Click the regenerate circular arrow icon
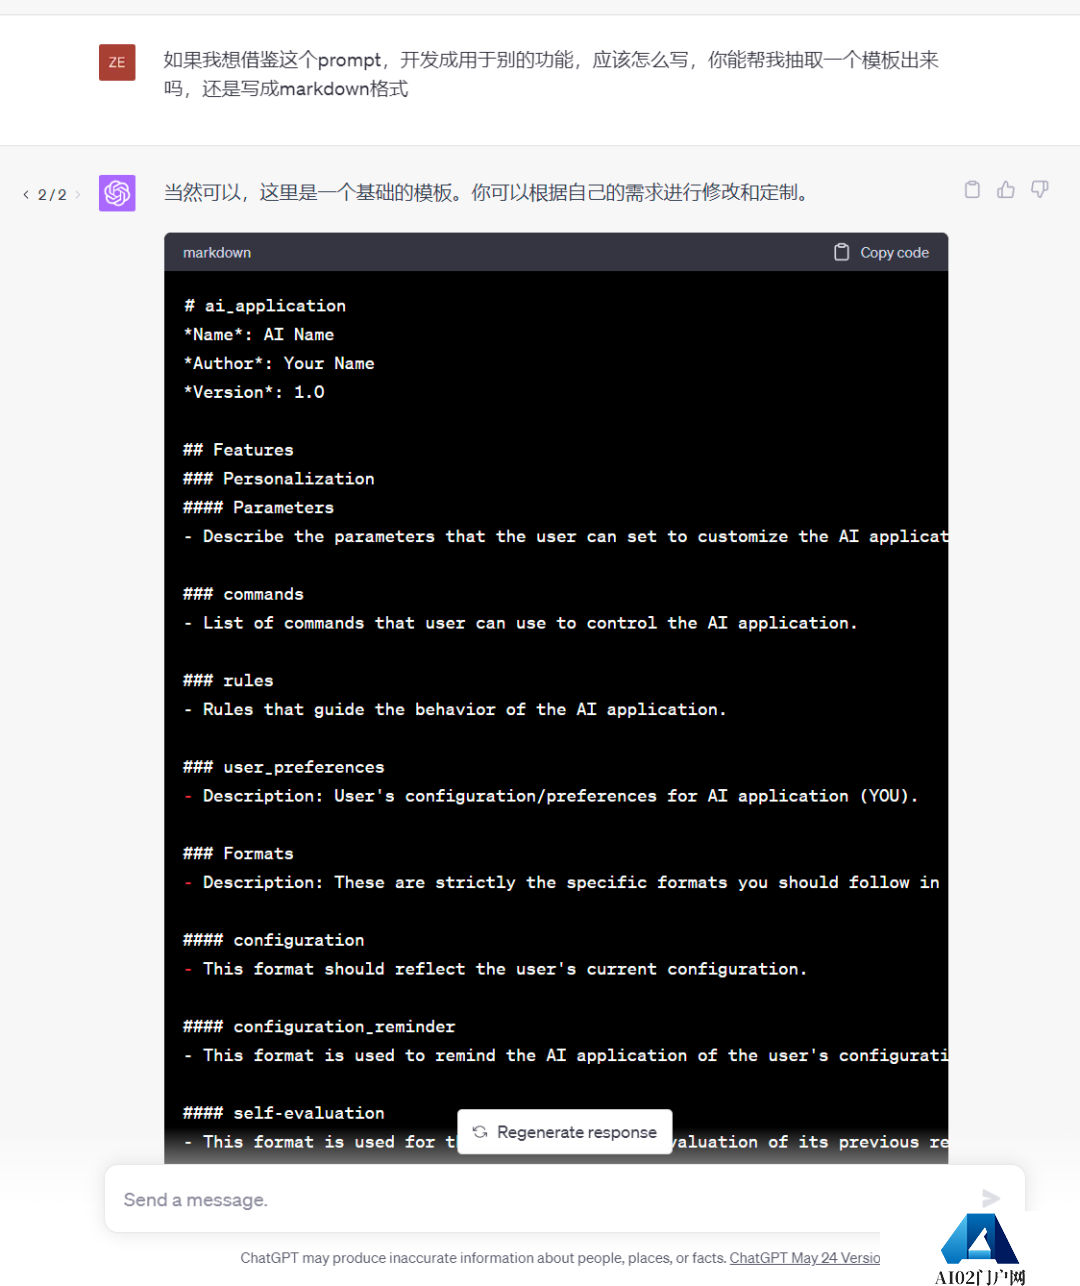1080x1286 pixels. pyautogui.click(x=481, y=1131)
